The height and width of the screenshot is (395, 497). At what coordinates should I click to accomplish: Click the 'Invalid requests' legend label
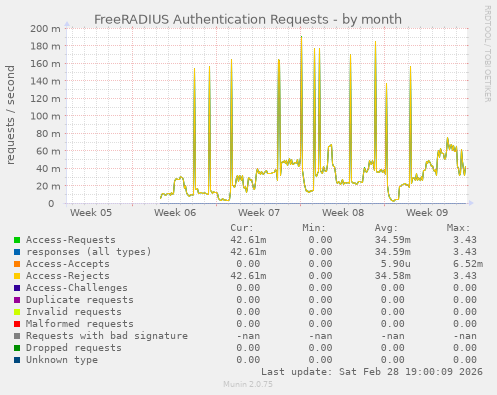pos(74,312)
